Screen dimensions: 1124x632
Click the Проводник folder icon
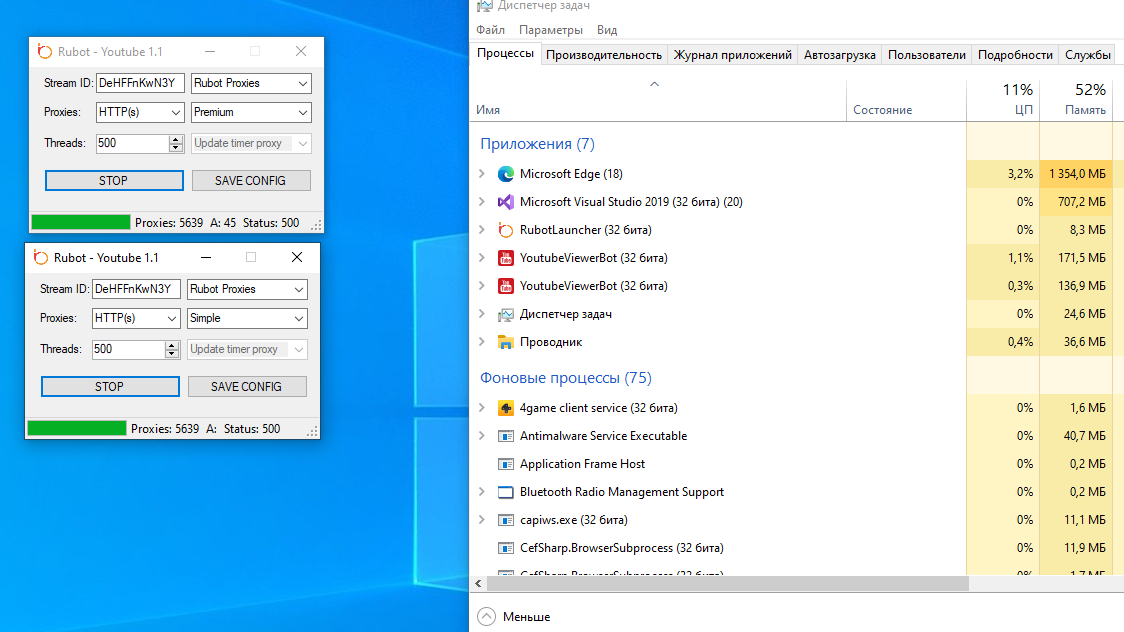(505, 342)
